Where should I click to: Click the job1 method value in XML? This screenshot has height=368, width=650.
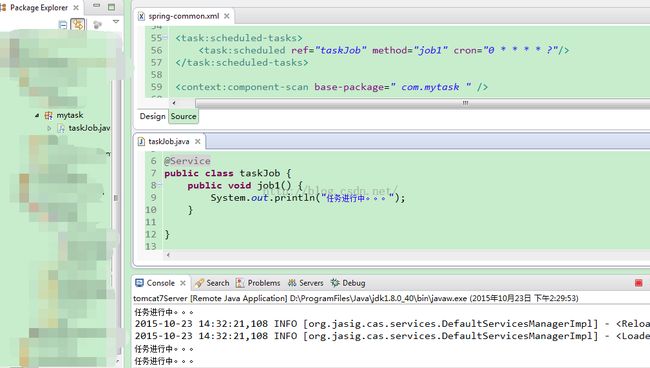click(431, 50)
